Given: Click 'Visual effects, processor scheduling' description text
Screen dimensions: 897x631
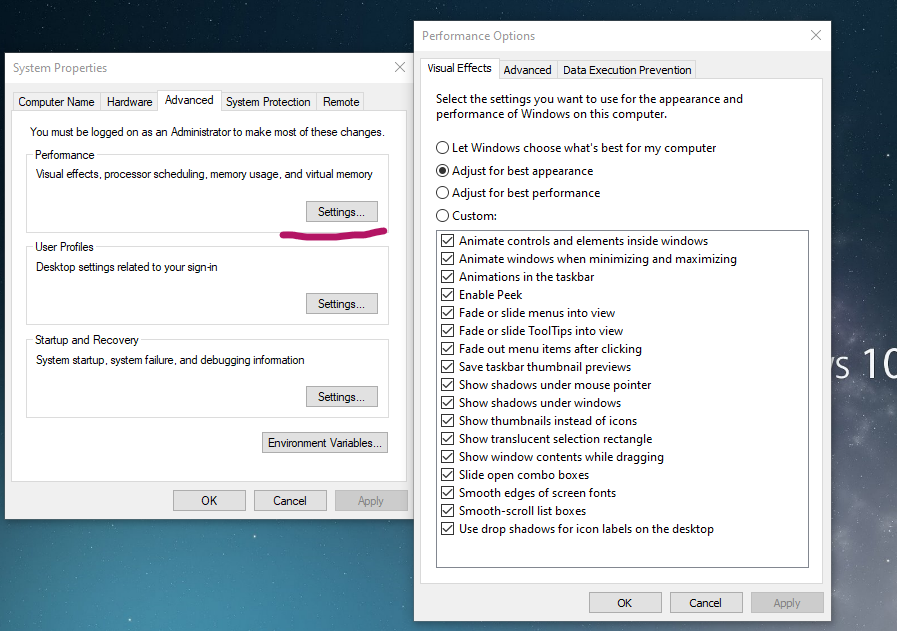Looking at the screenshot, I should pyautogui.click(x=204, y=174).
